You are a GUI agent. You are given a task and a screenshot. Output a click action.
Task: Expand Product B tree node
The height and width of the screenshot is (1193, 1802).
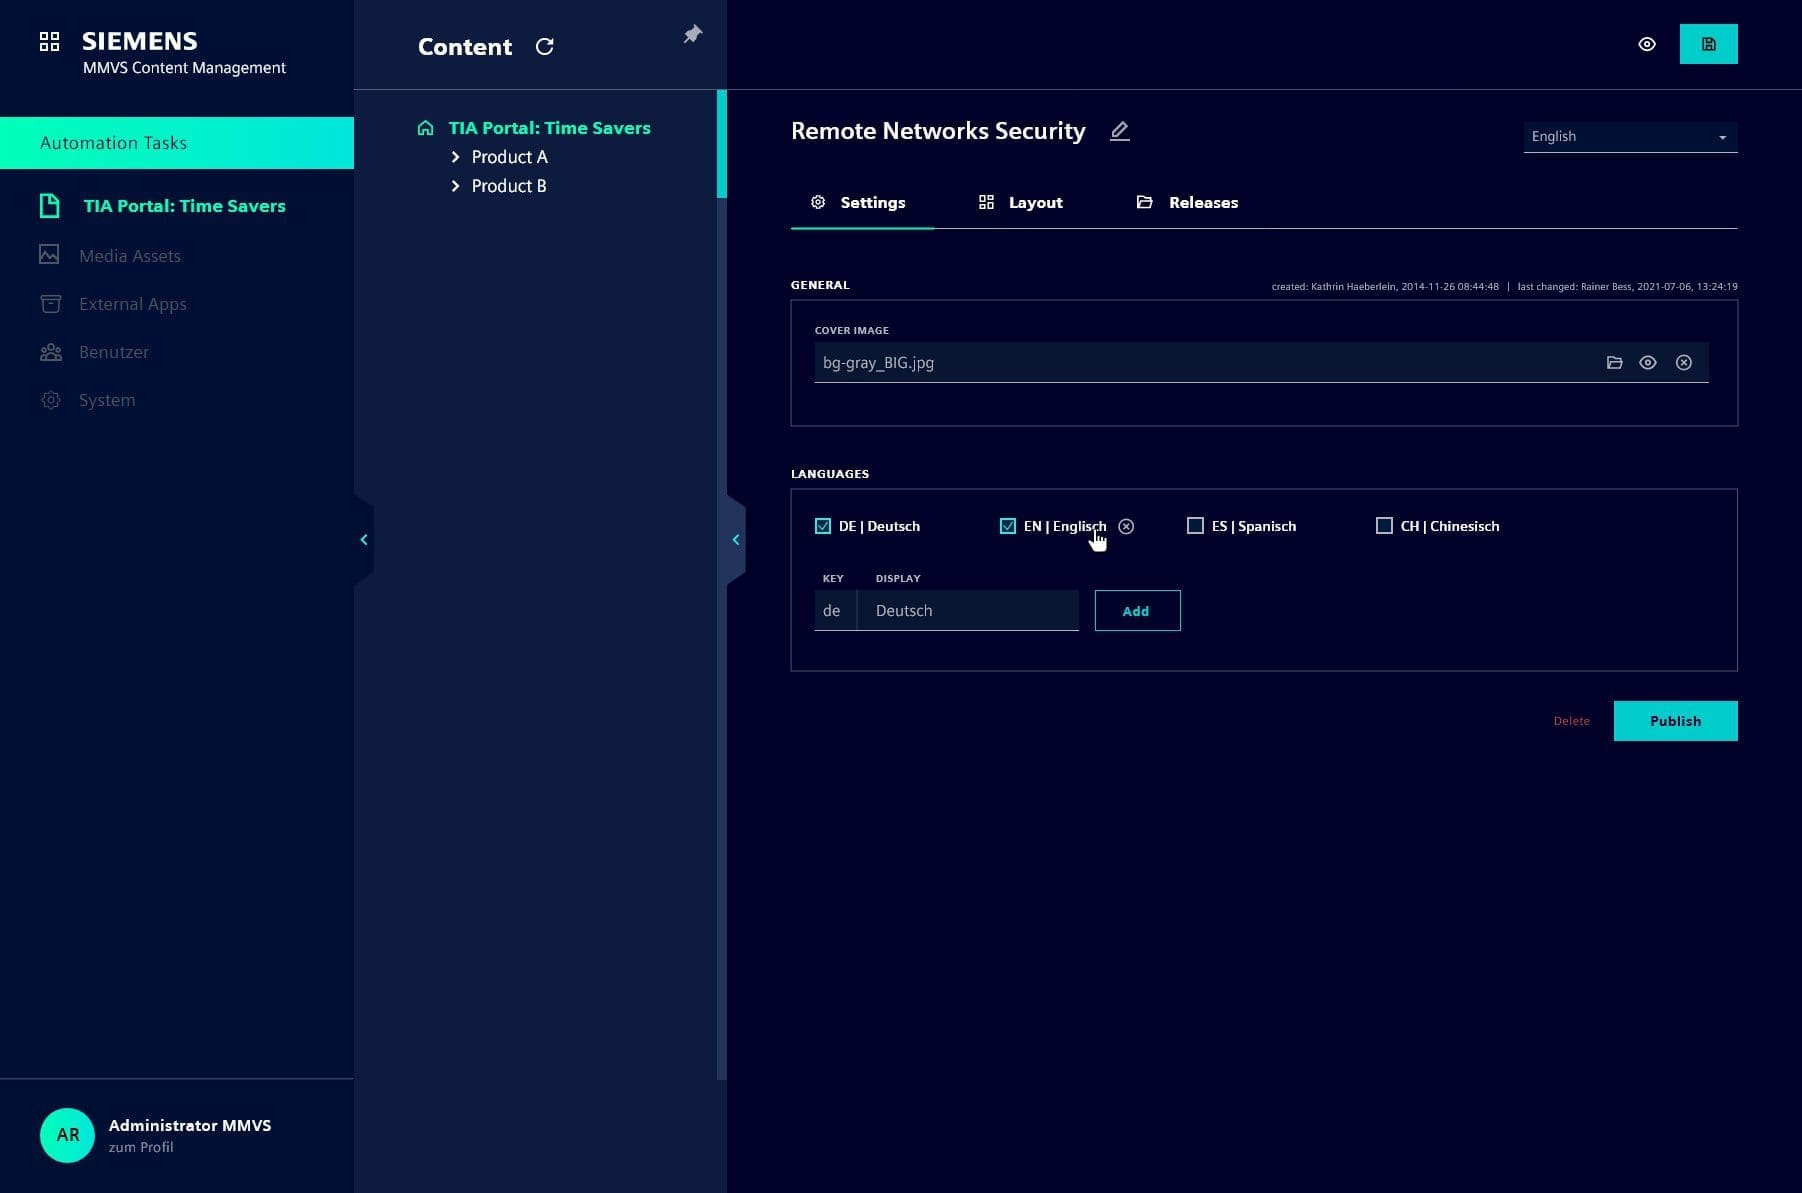pyautogui.click(x=455, y=186)
